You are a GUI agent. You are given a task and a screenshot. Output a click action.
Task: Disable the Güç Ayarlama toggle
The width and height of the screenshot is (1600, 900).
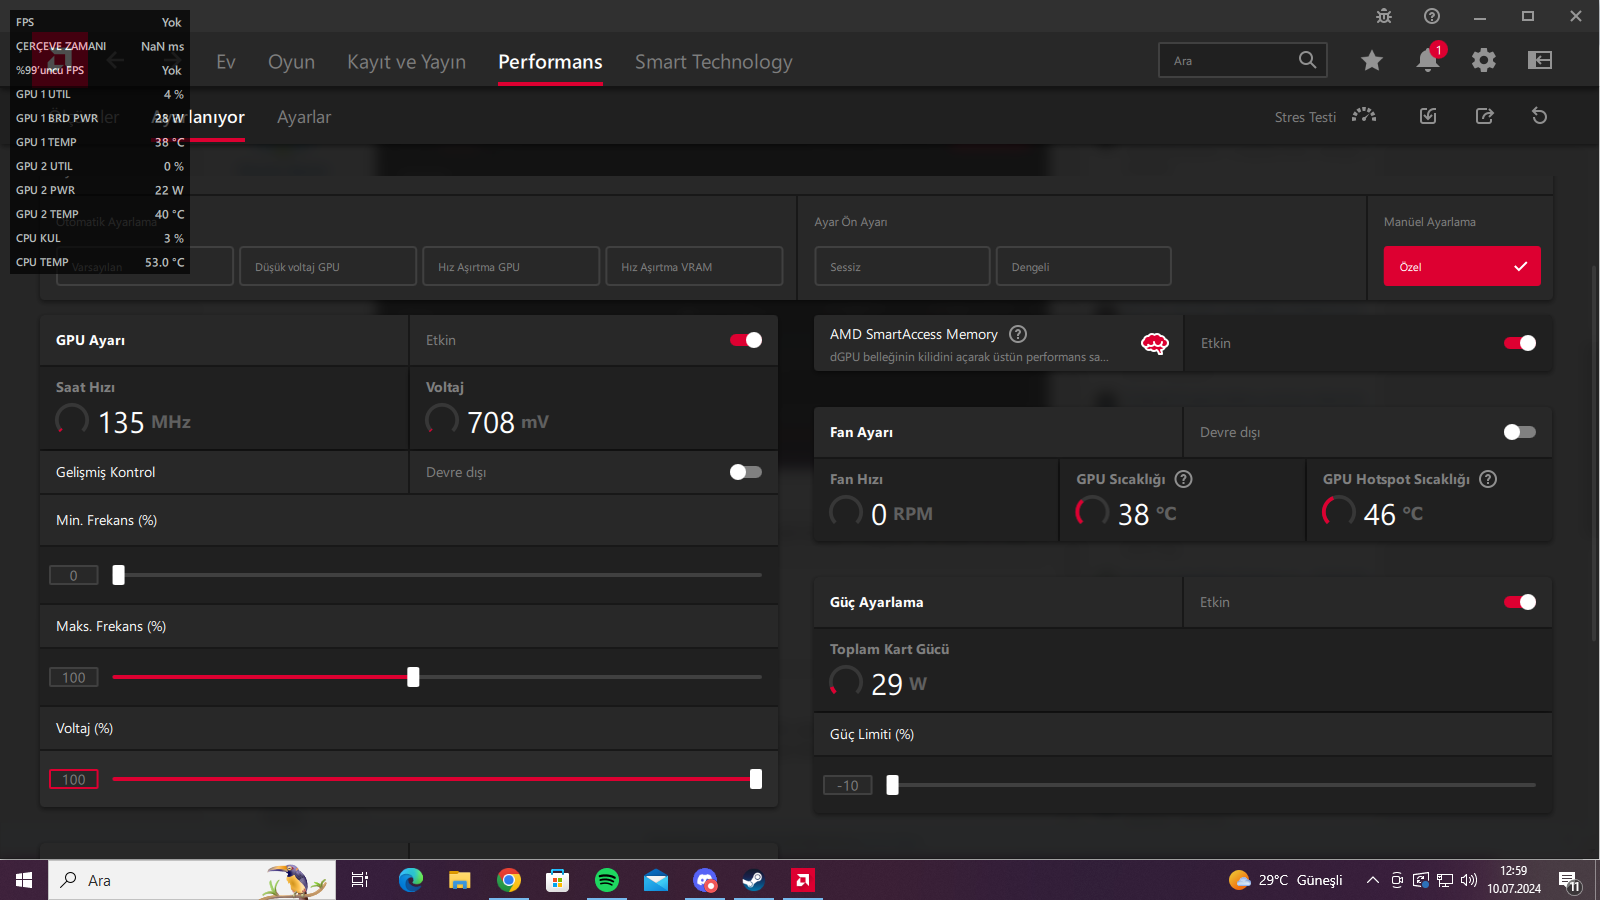(1520, 602)
